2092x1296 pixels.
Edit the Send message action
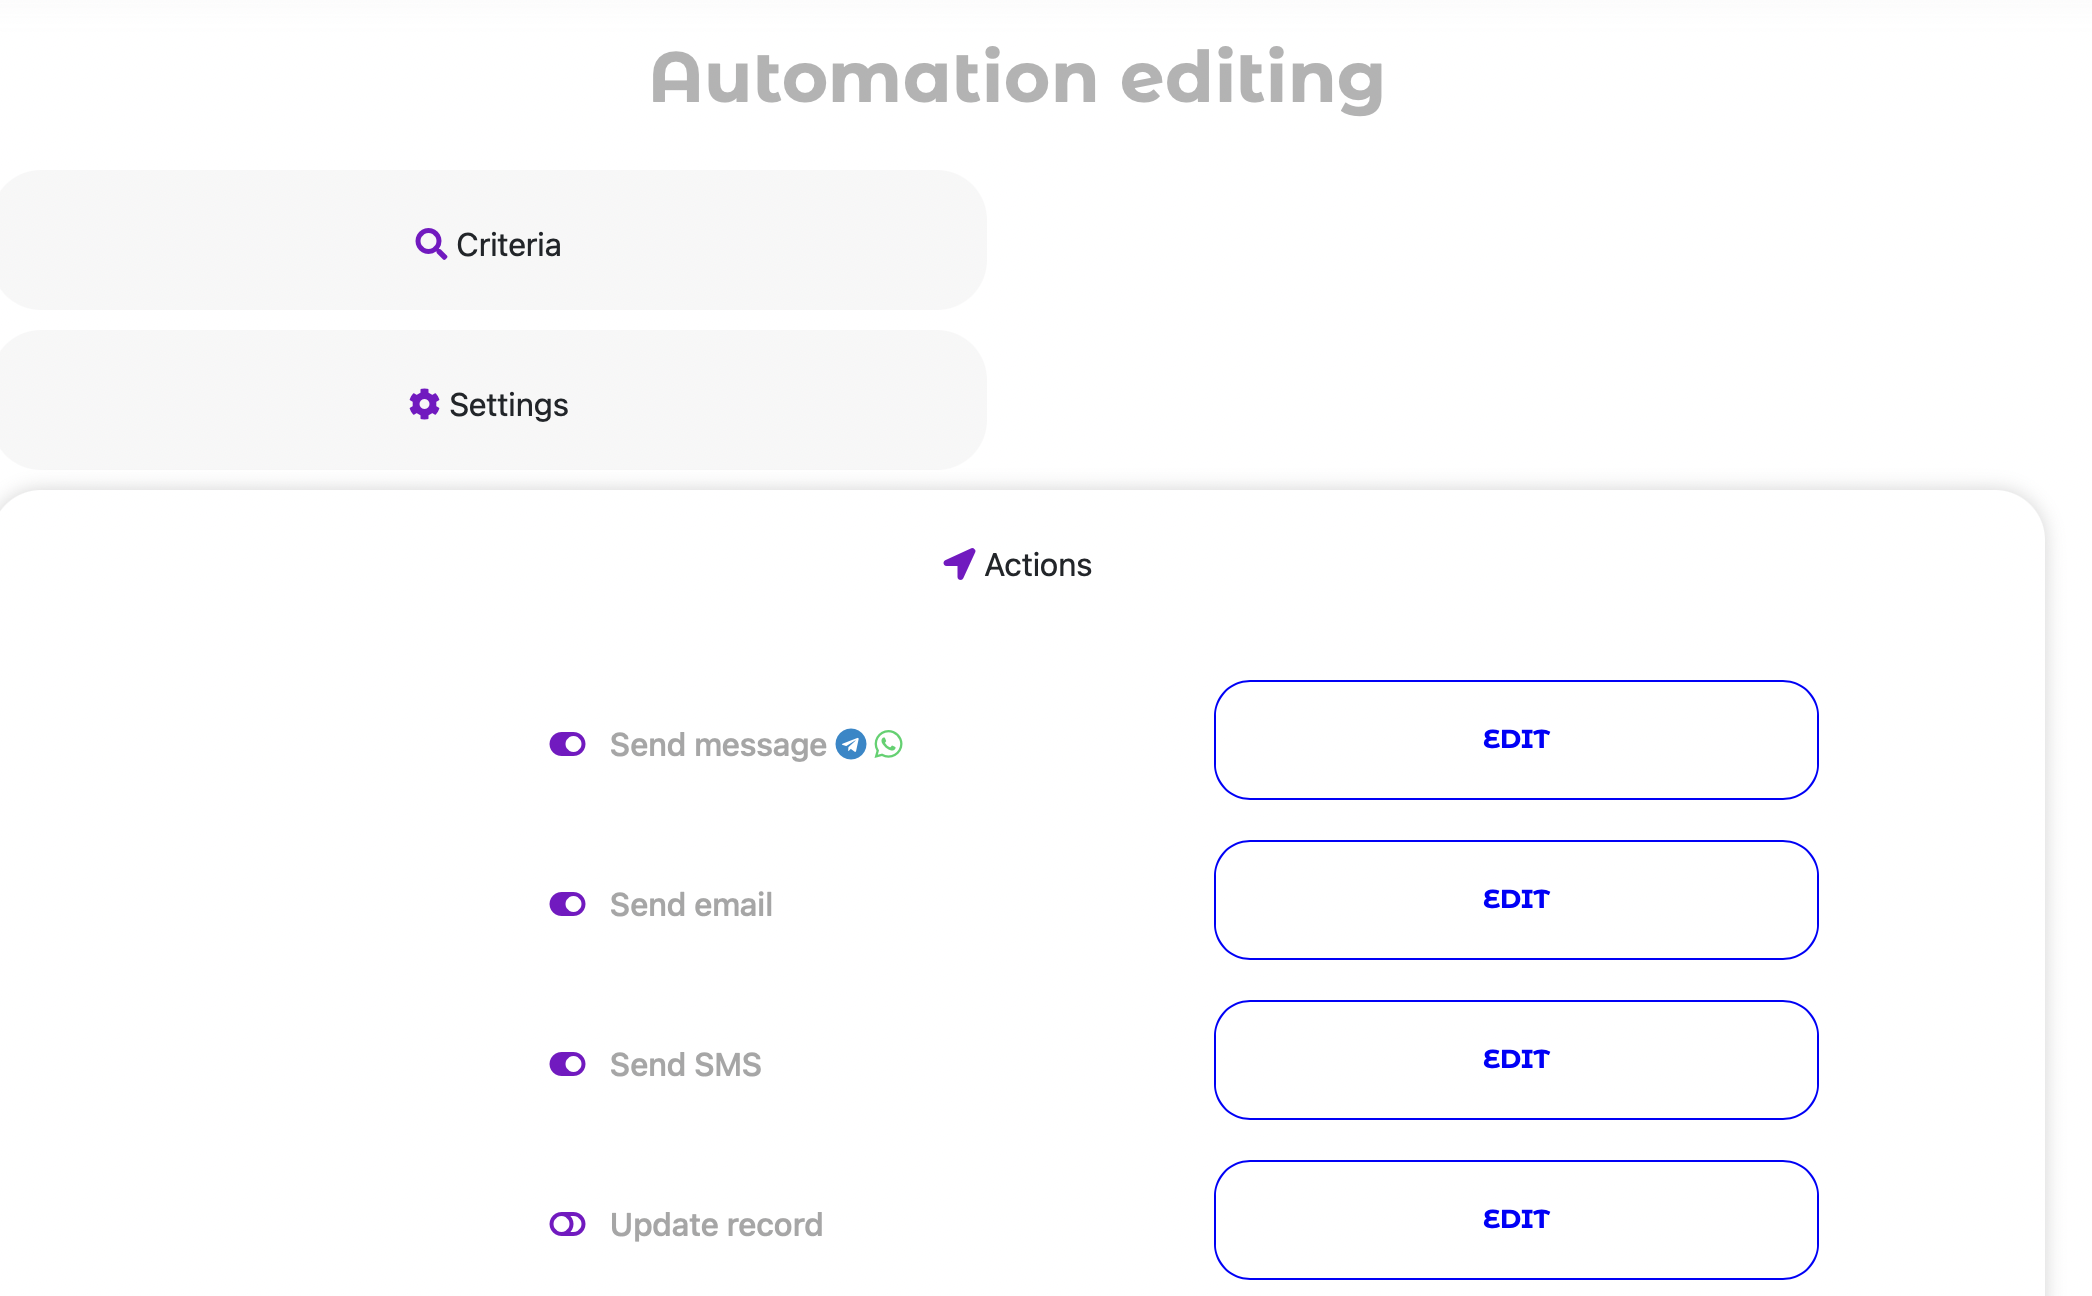[1516, 740]
